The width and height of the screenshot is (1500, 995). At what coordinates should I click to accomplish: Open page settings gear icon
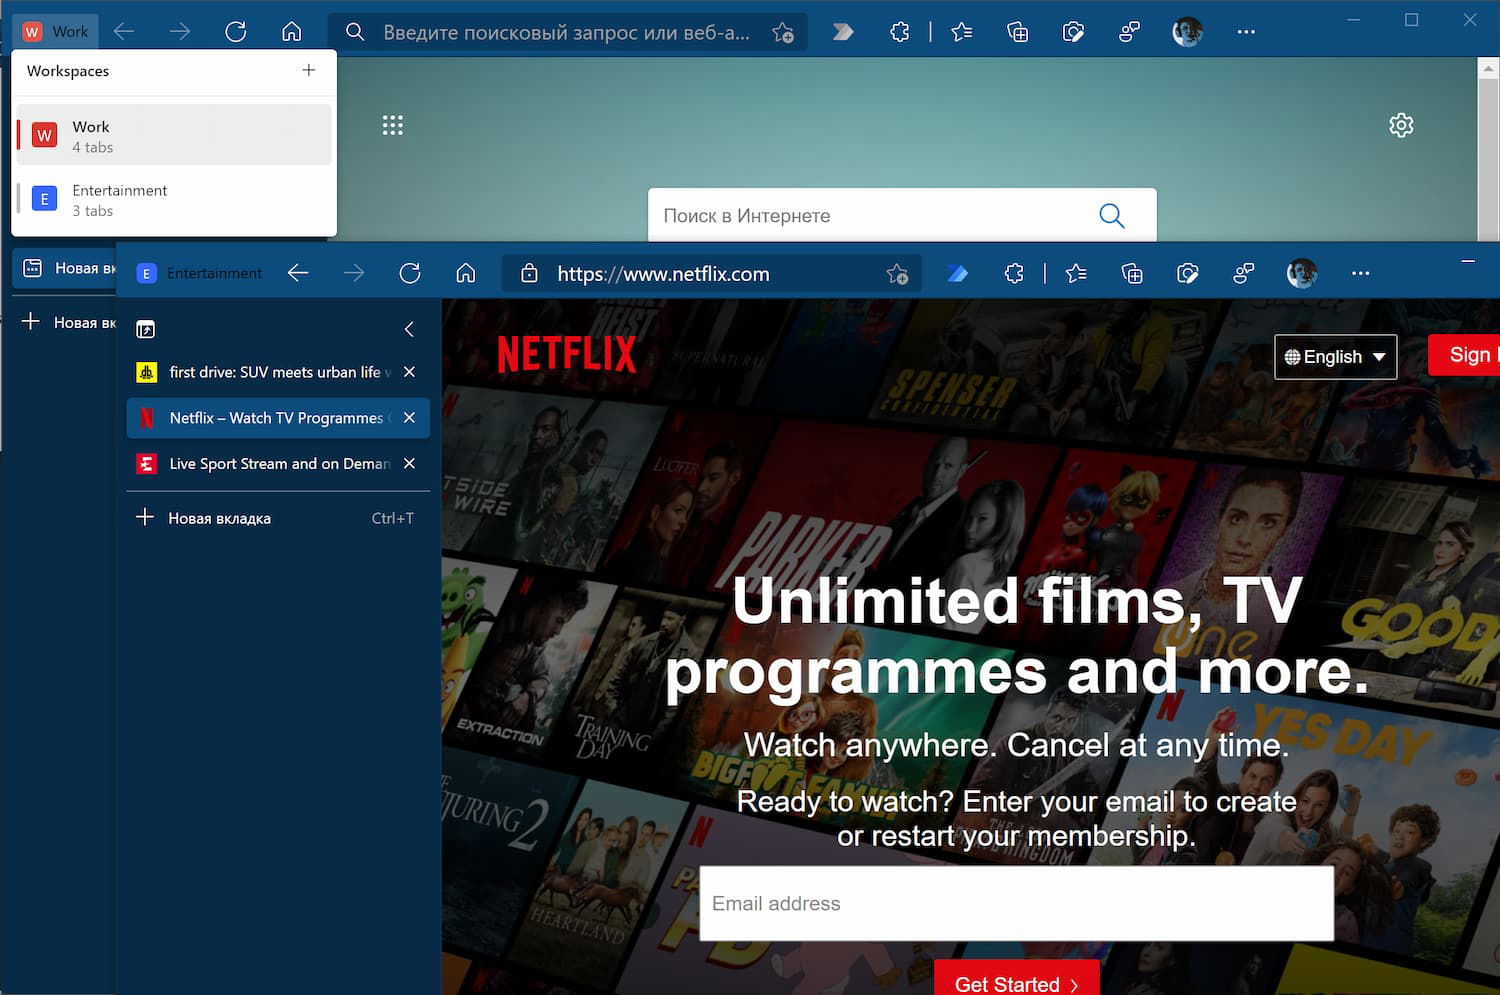click(1401, 125)
